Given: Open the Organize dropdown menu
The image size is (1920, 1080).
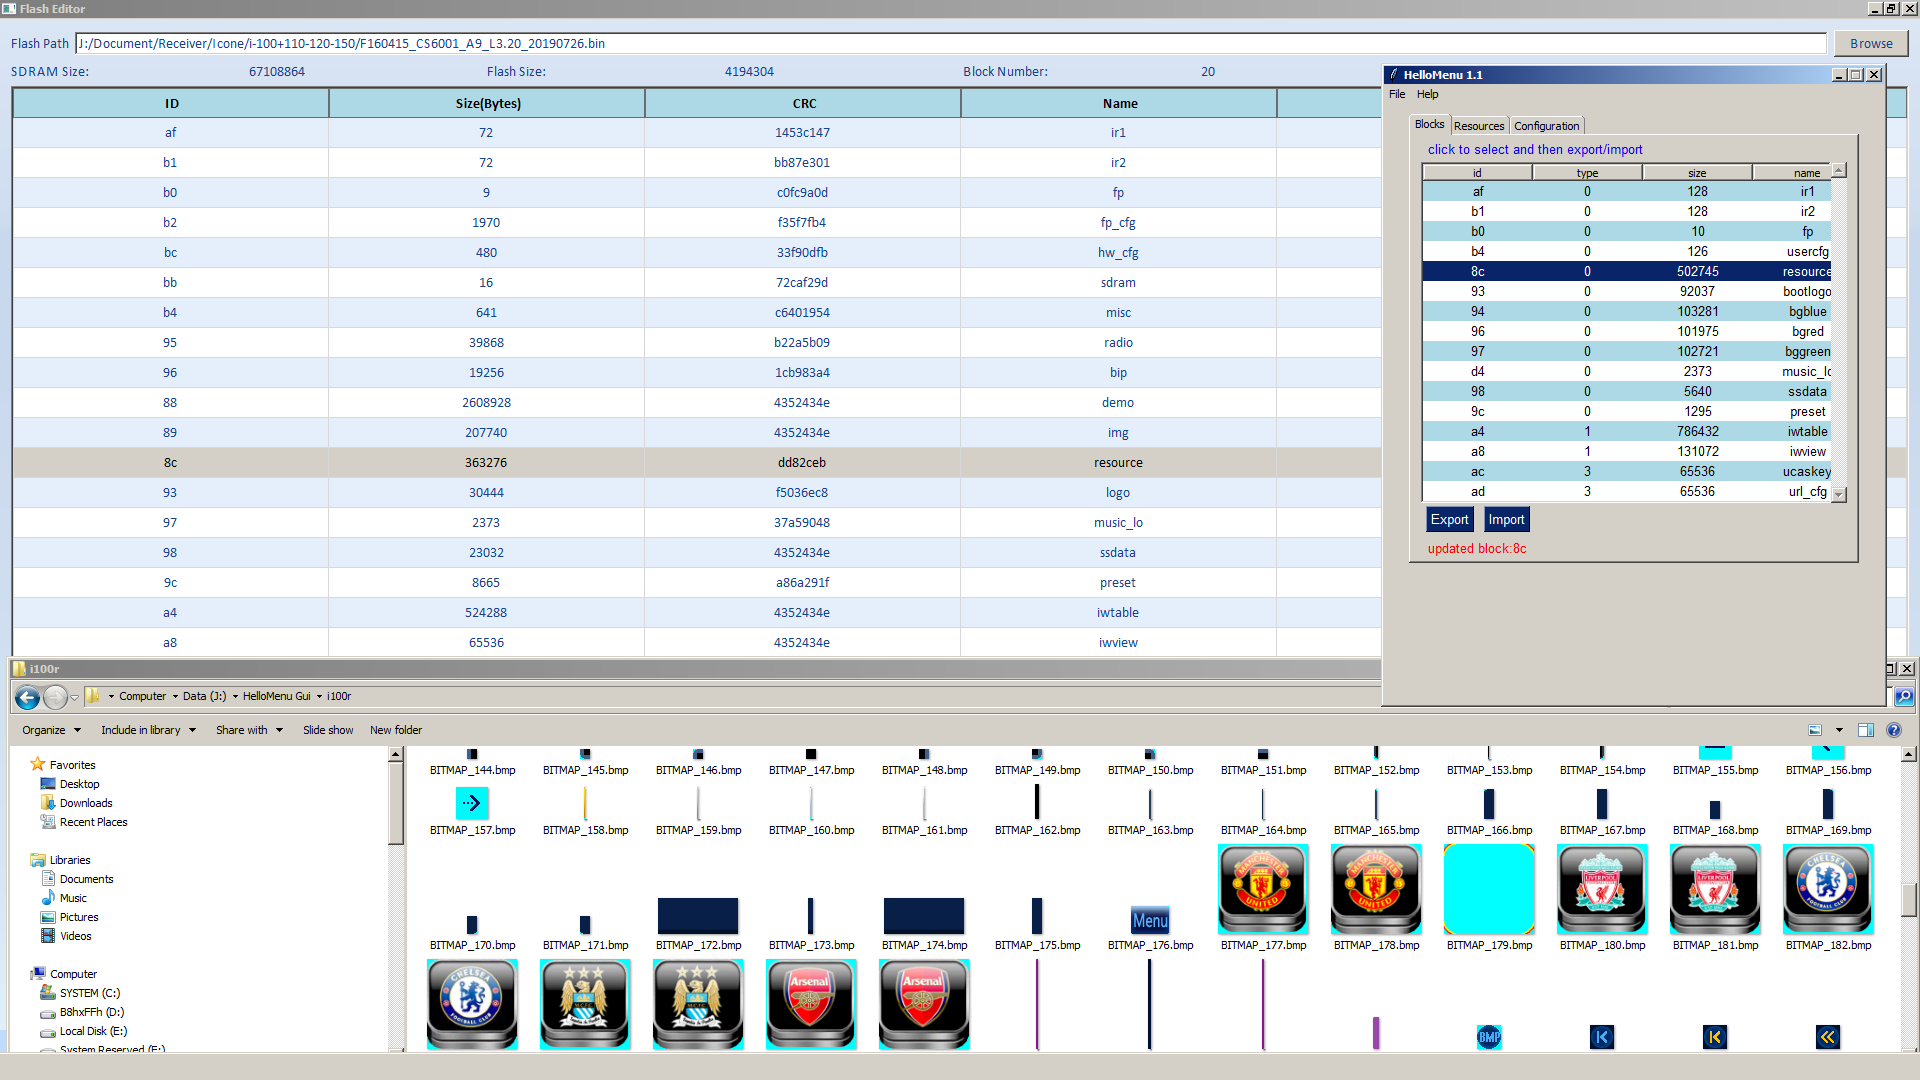Looking at the screenshot, I should tap(51, 730).
